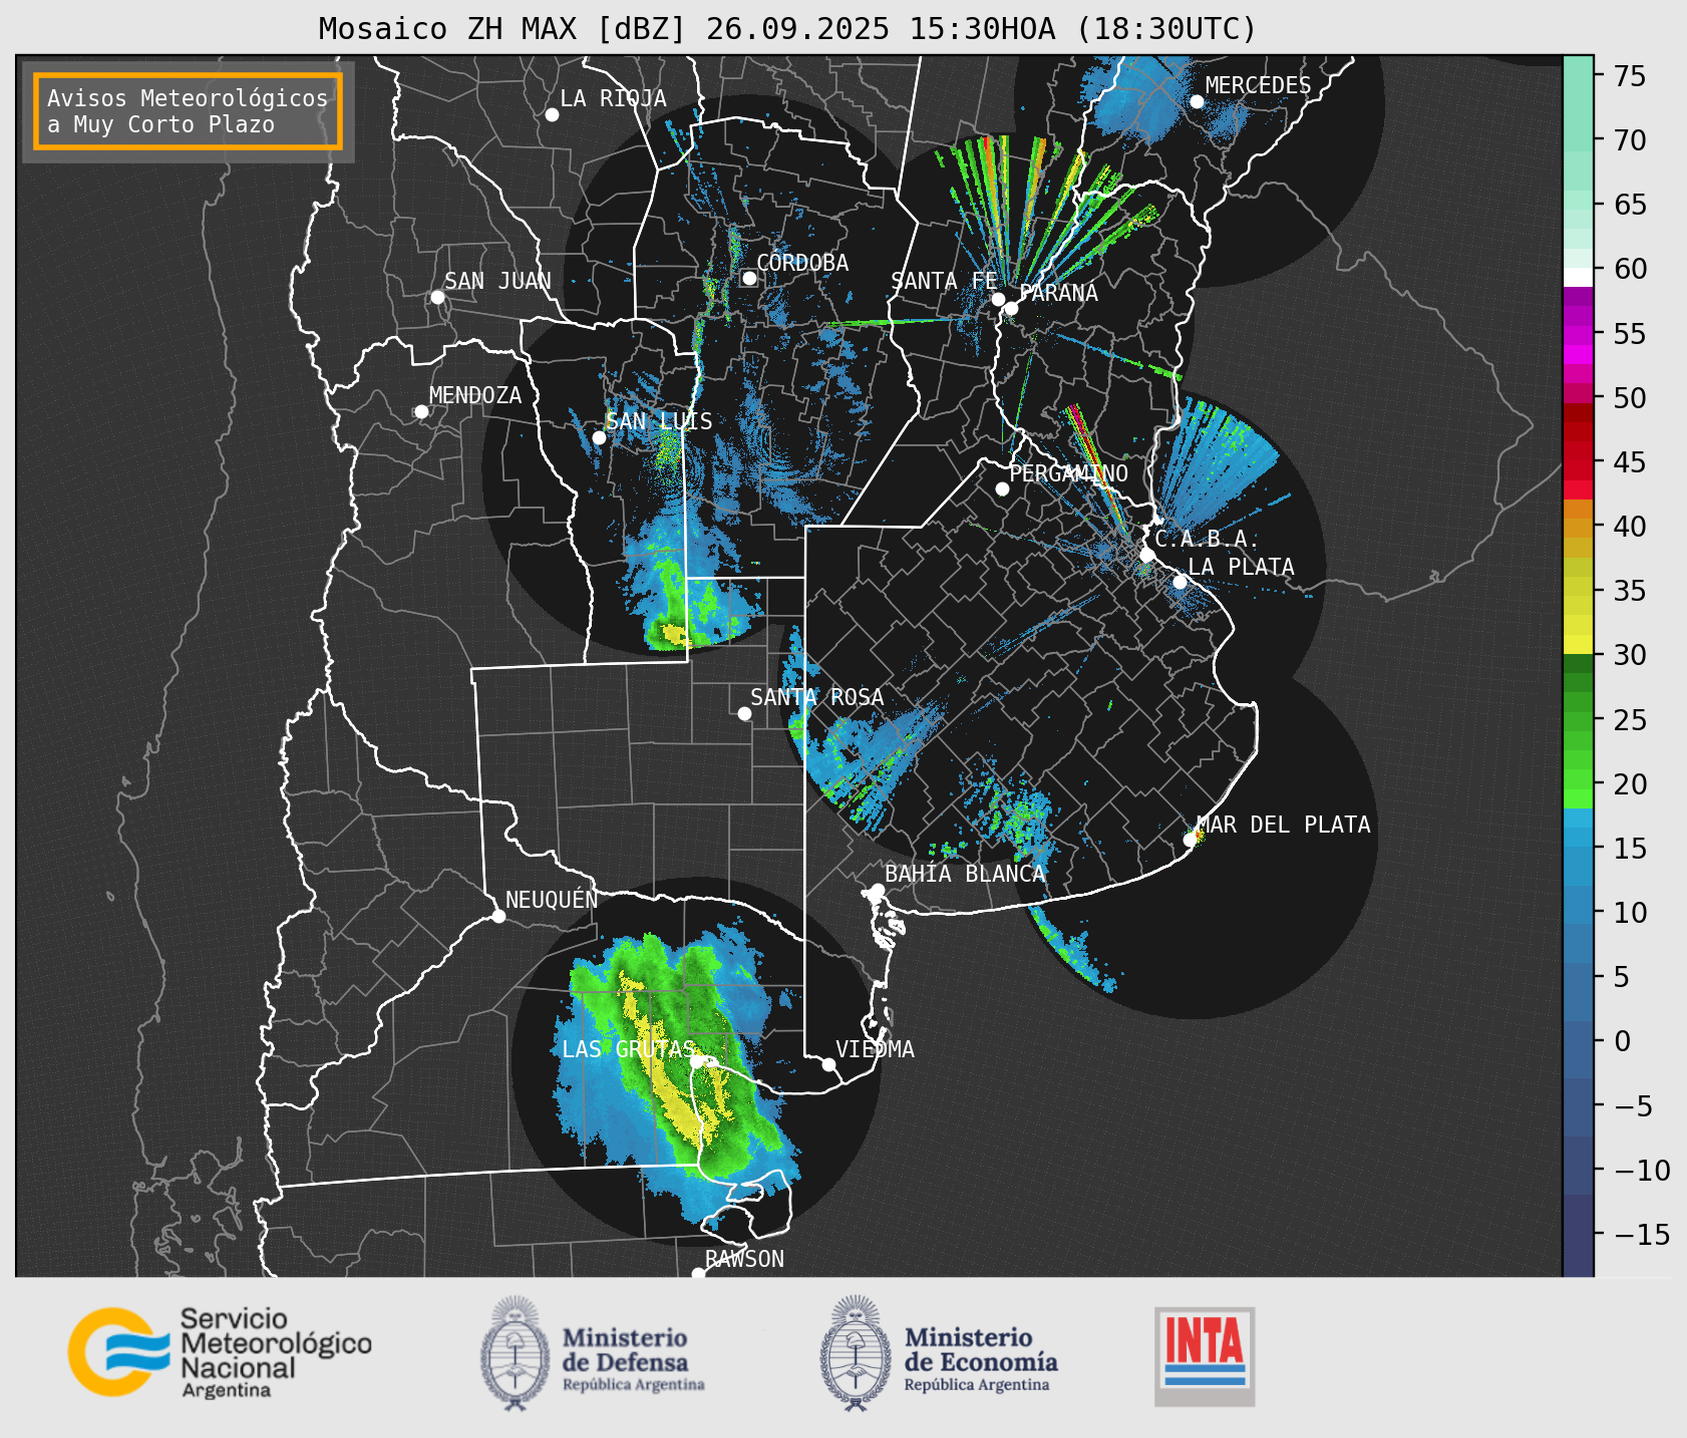The height and width of the screenshot is (1438, 1687).
Task: Open the red INTA logo
Action: (x=1204, y=1356)
